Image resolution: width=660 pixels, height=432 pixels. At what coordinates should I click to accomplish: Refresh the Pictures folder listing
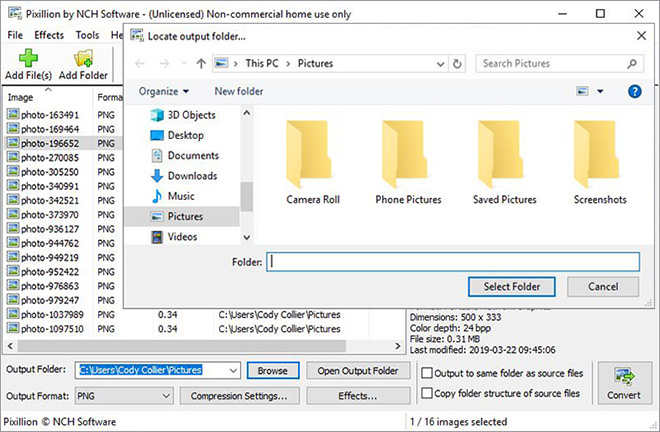click(x=457, y=64)
